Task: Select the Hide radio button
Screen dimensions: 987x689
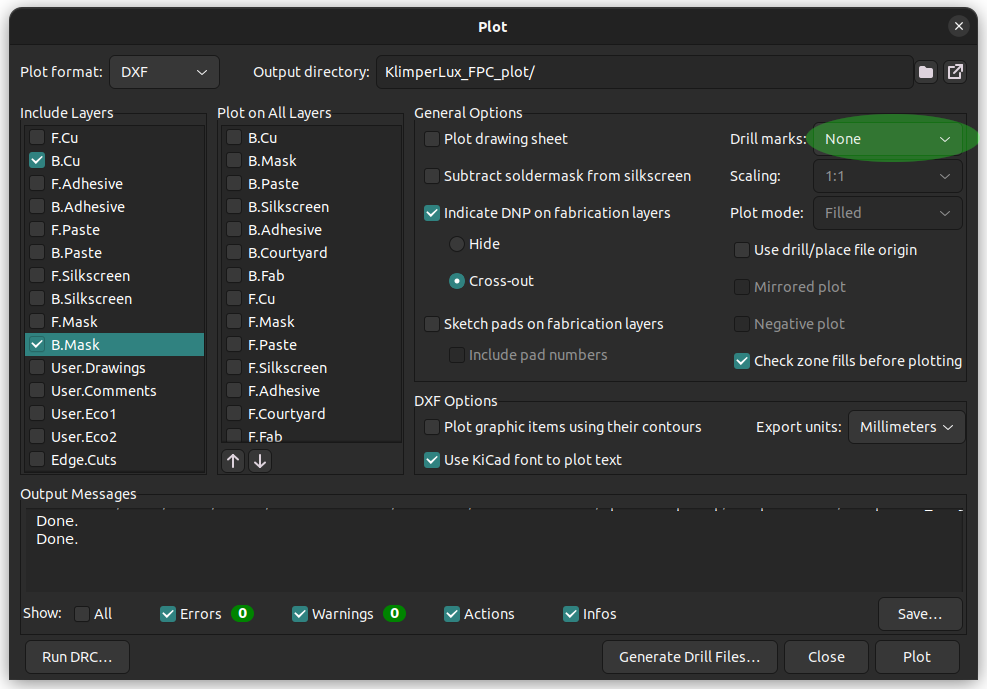Action: coord(457,244)
